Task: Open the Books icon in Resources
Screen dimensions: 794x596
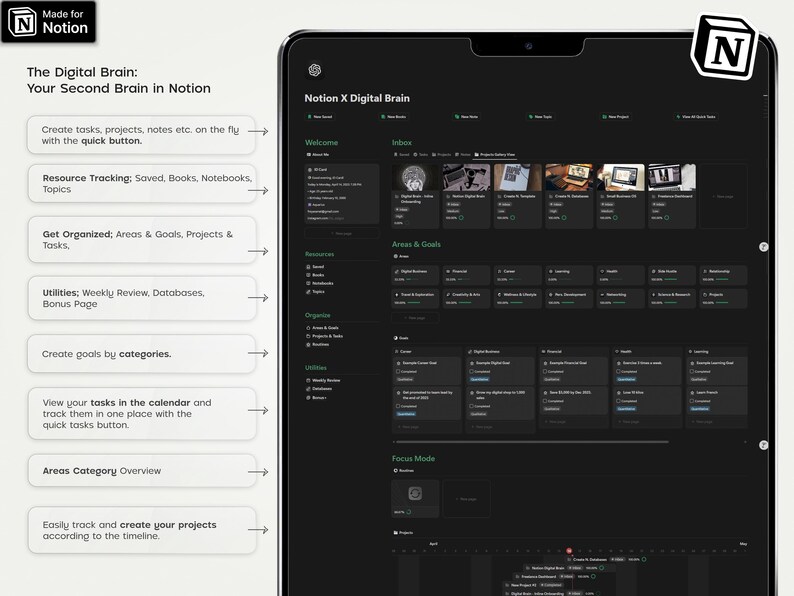Action: [x=308, y=275]
